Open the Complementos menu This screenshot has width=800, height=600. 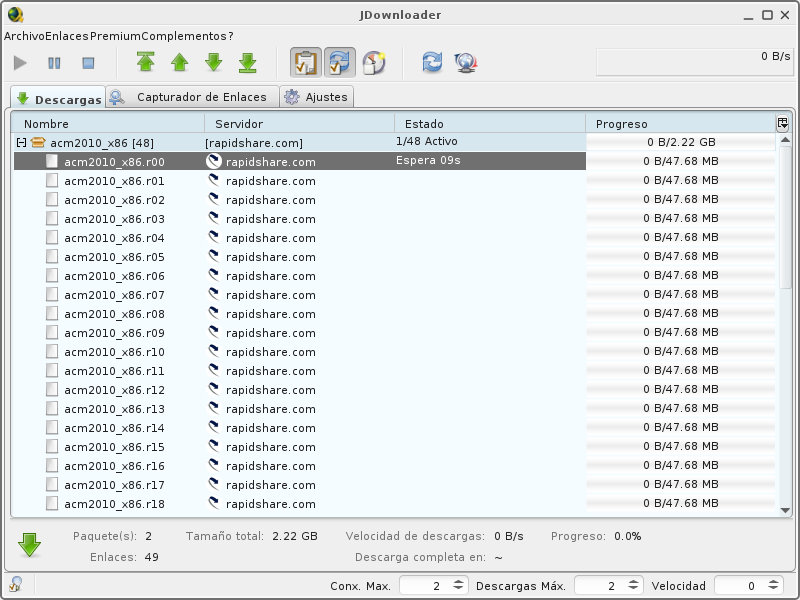point(184,36)
